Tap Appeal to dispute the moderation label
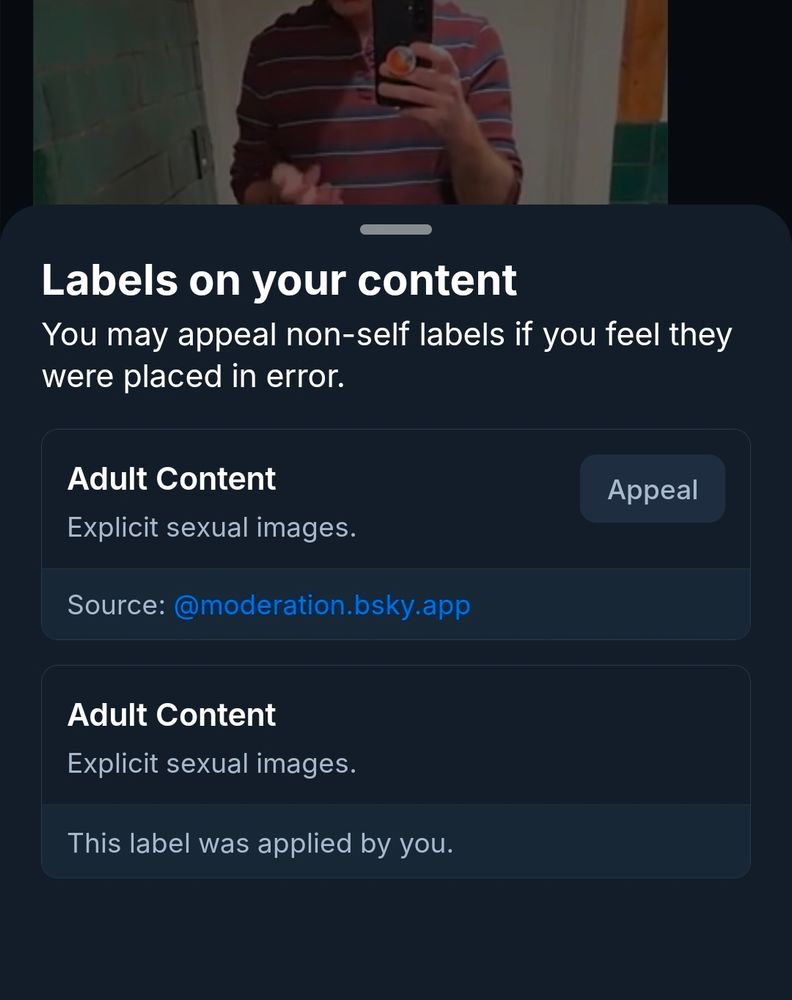 [652, 489]
